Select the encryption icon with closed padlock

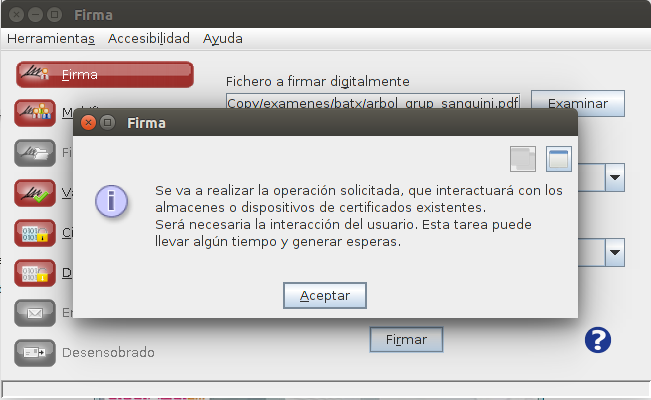[x=35, y=233]
